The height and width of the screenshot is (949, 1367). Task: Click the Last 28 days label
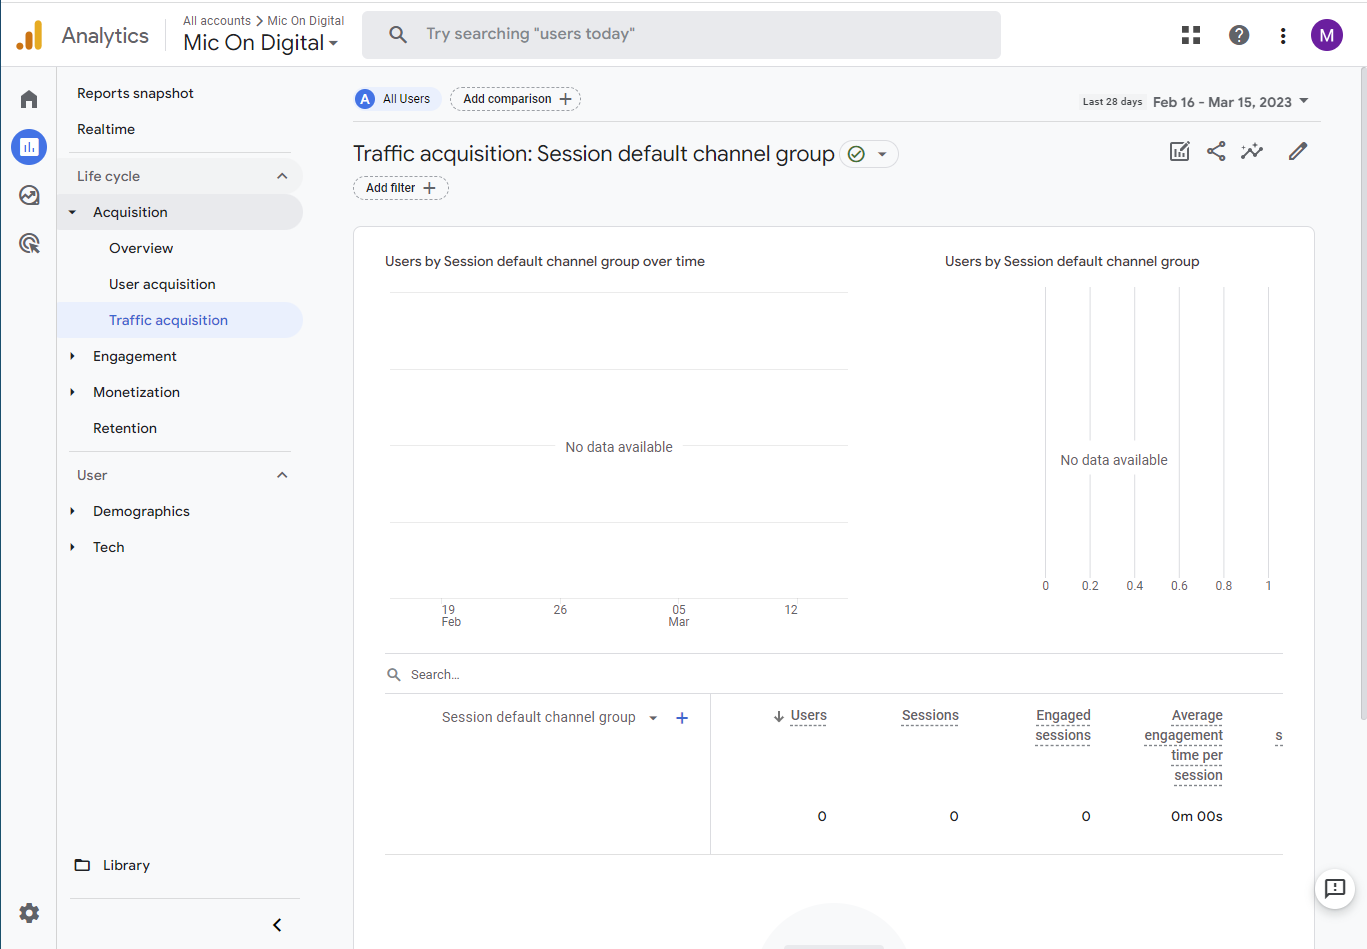click(1112, 102)
